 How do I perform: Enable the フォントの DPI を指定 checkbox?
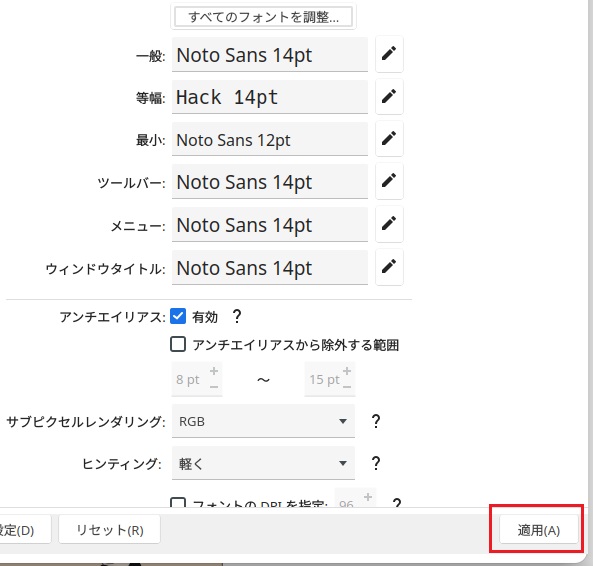[178, 503]
